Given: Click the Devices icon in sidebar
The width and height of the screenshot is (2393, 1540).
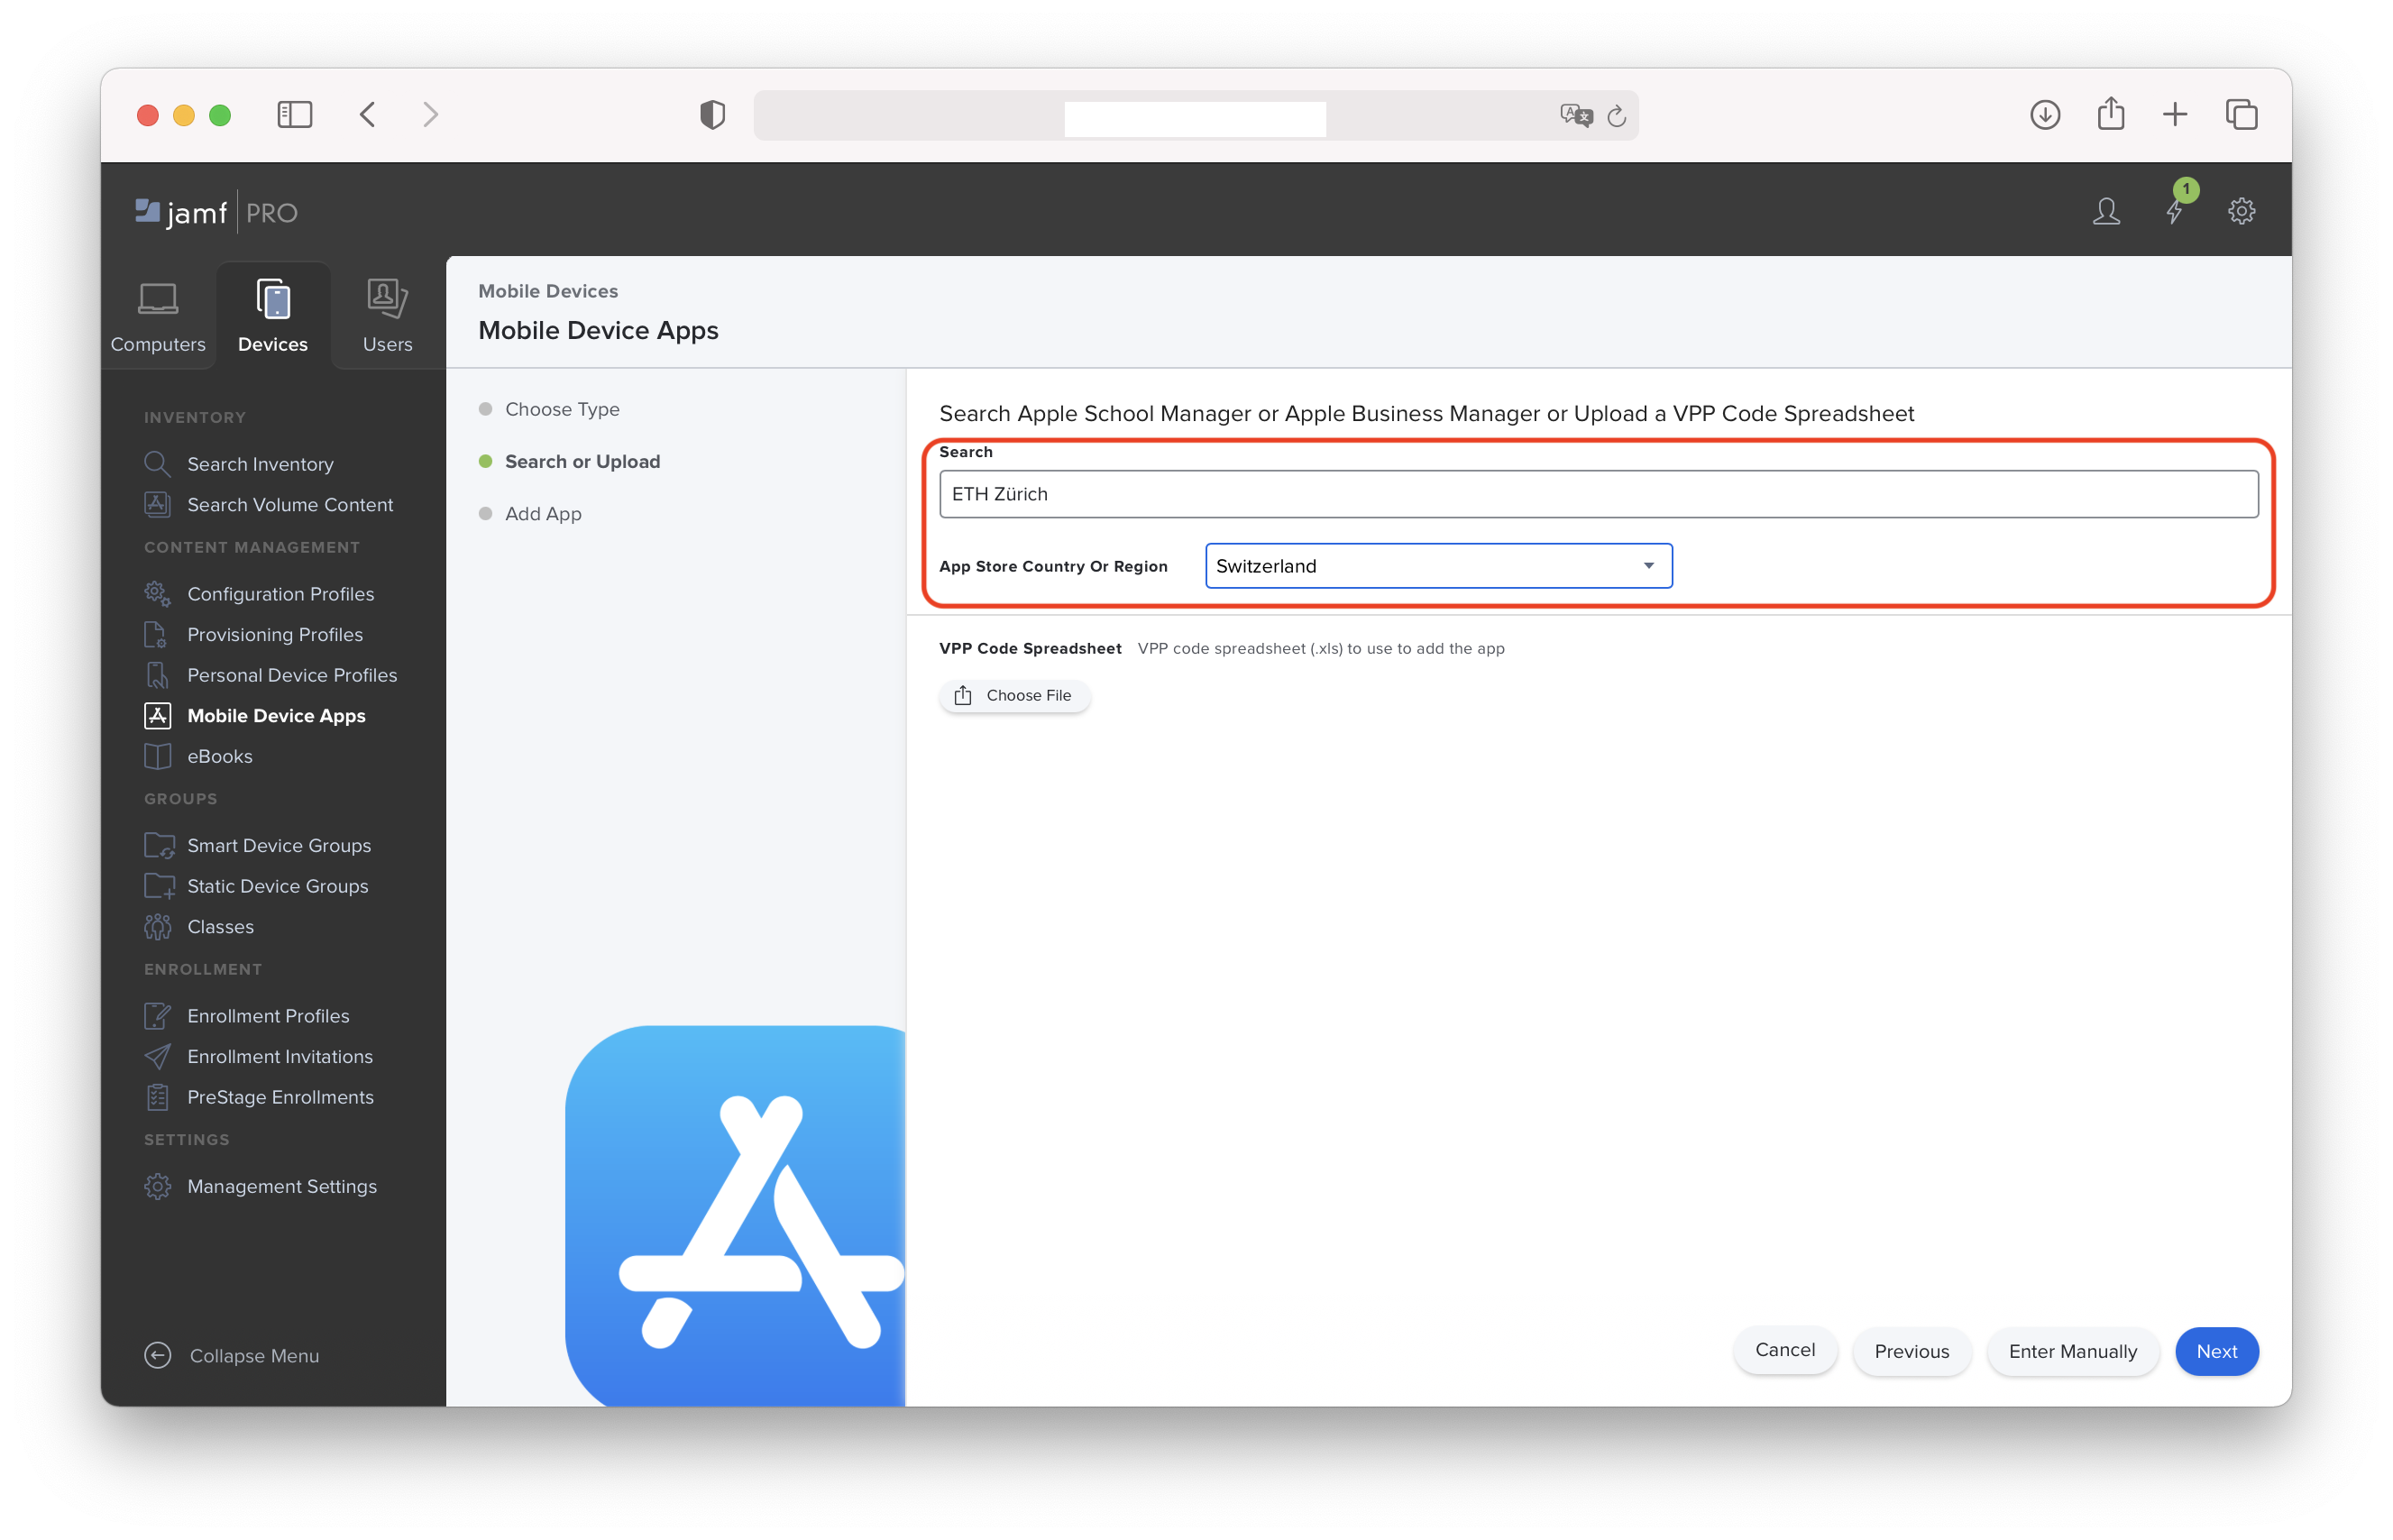Looking at the screenshot, I should coord(272,314).
